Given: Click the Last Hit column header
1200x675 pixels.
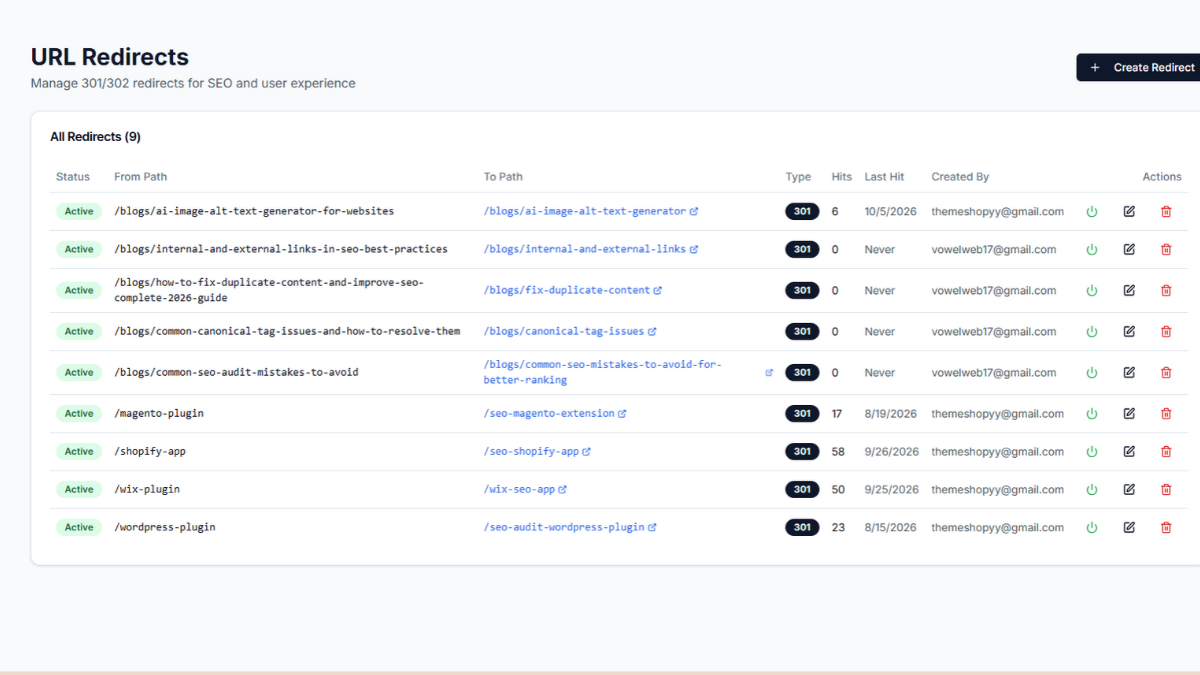Looking at the screenshot, I should coord(884,177).
